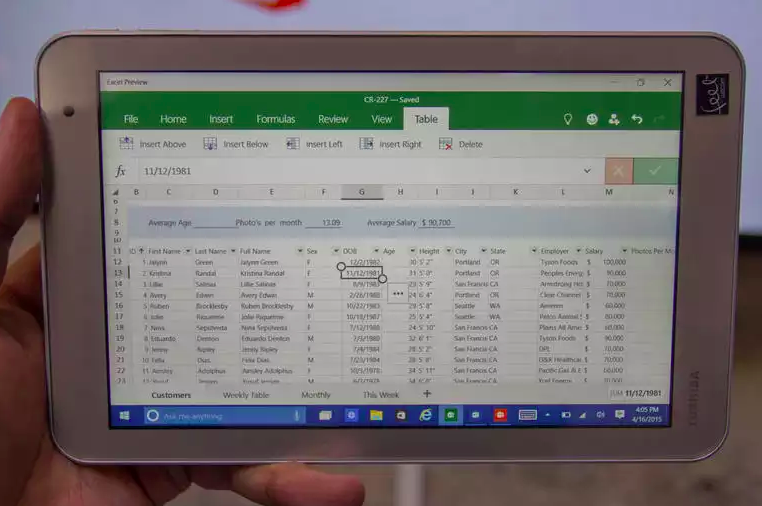Screen dimensions: 762x506
Task: Switch to the Review ribbon tab
Action: click(333, 119)
